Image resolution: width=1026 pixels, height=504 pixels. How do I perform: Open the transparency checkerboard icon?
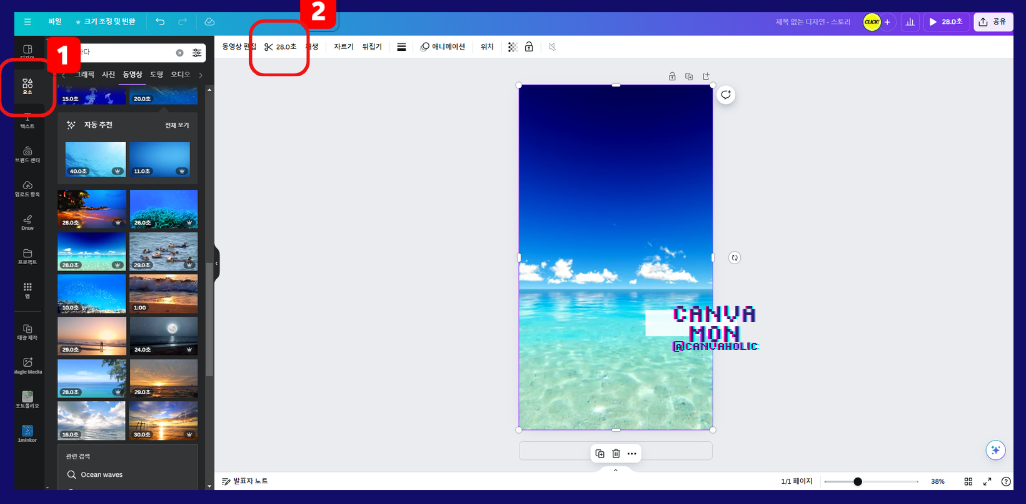[513, 47]
